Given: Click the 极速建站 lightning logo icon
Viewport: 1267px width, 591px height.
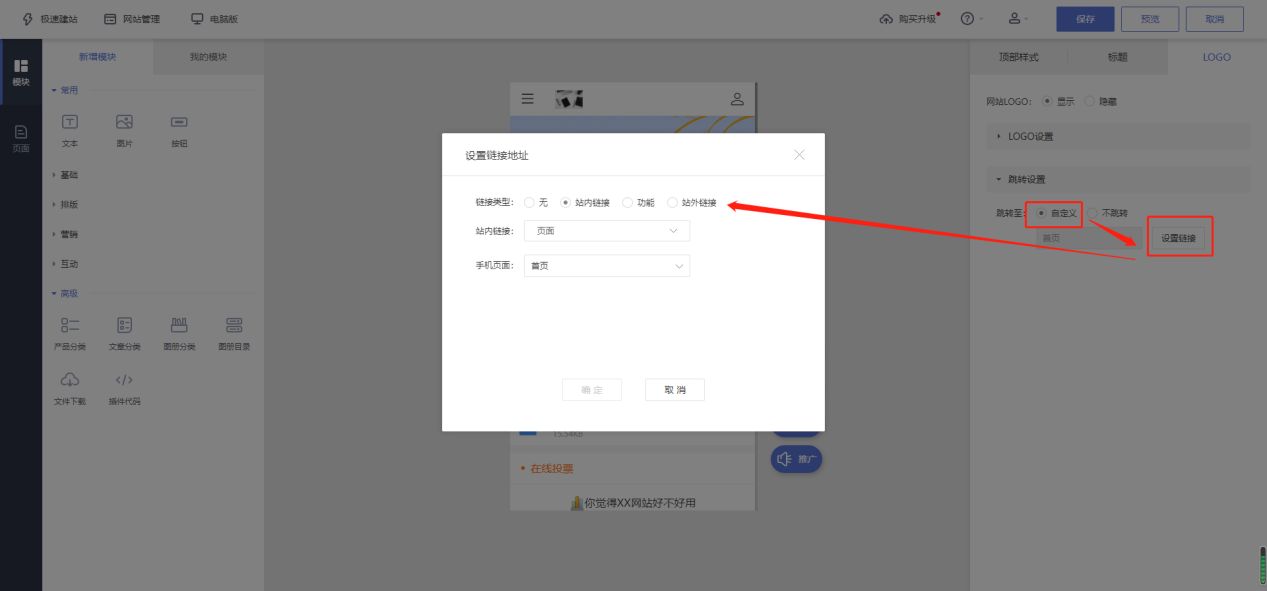Looking at the screenshot, I should (27, 19).
